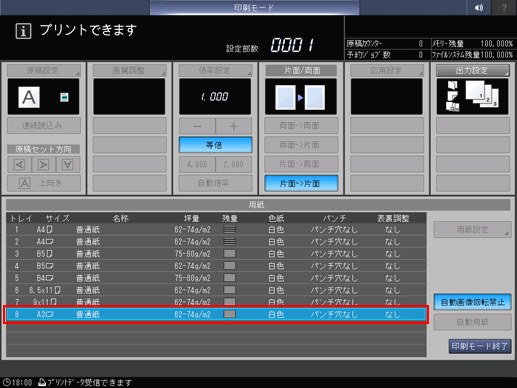Select the left-facing original direction icon

(x=20, y=164)
